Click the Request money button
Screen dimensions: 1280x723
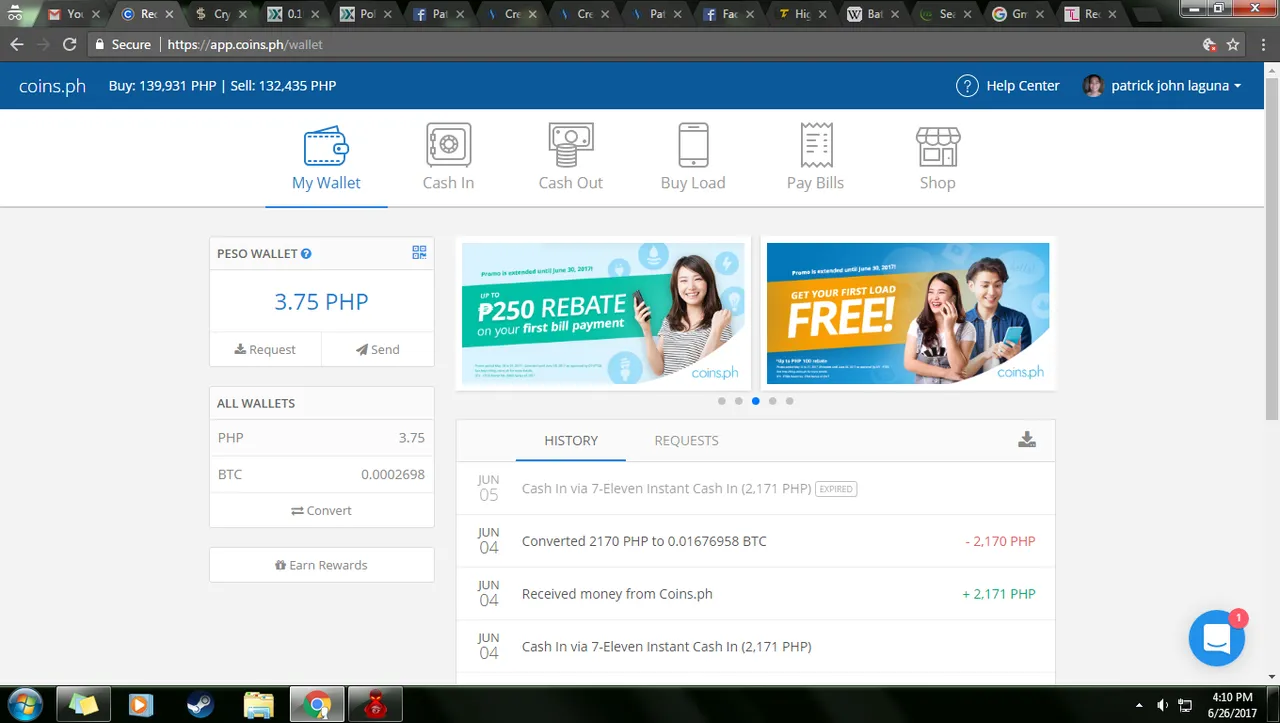pyautogui.click(x=265, y=349)
